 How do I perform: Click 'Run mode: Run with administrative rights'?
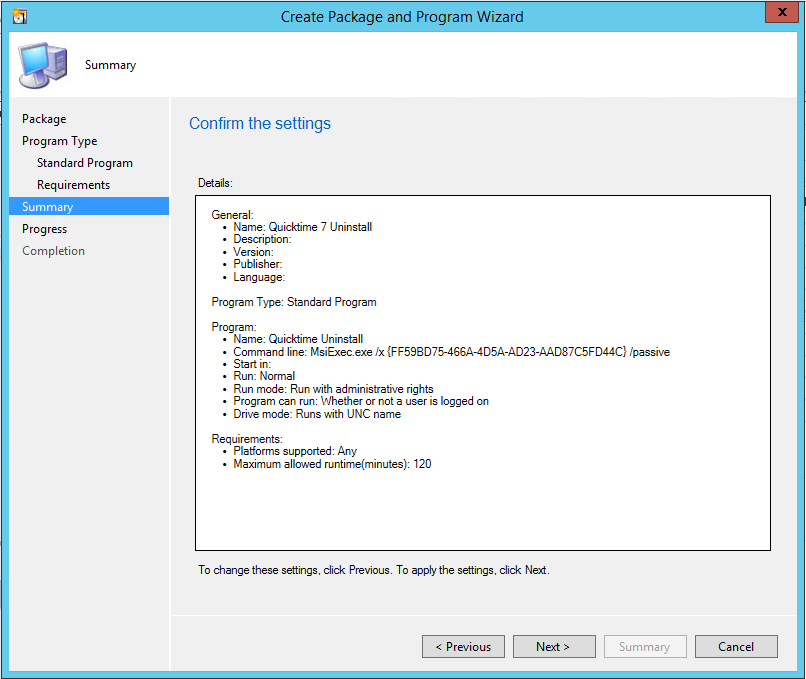[x=334, y=389]
